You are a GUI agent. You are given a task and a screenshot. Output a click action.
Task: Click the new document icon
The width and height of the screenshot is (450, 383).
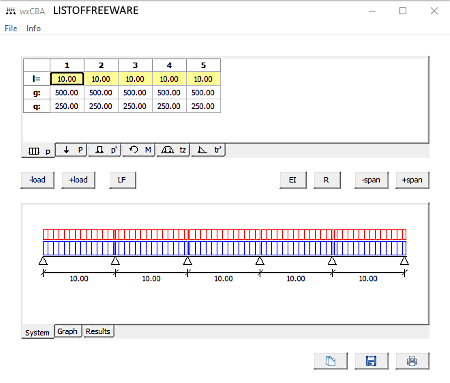click(x=331, y=361)
